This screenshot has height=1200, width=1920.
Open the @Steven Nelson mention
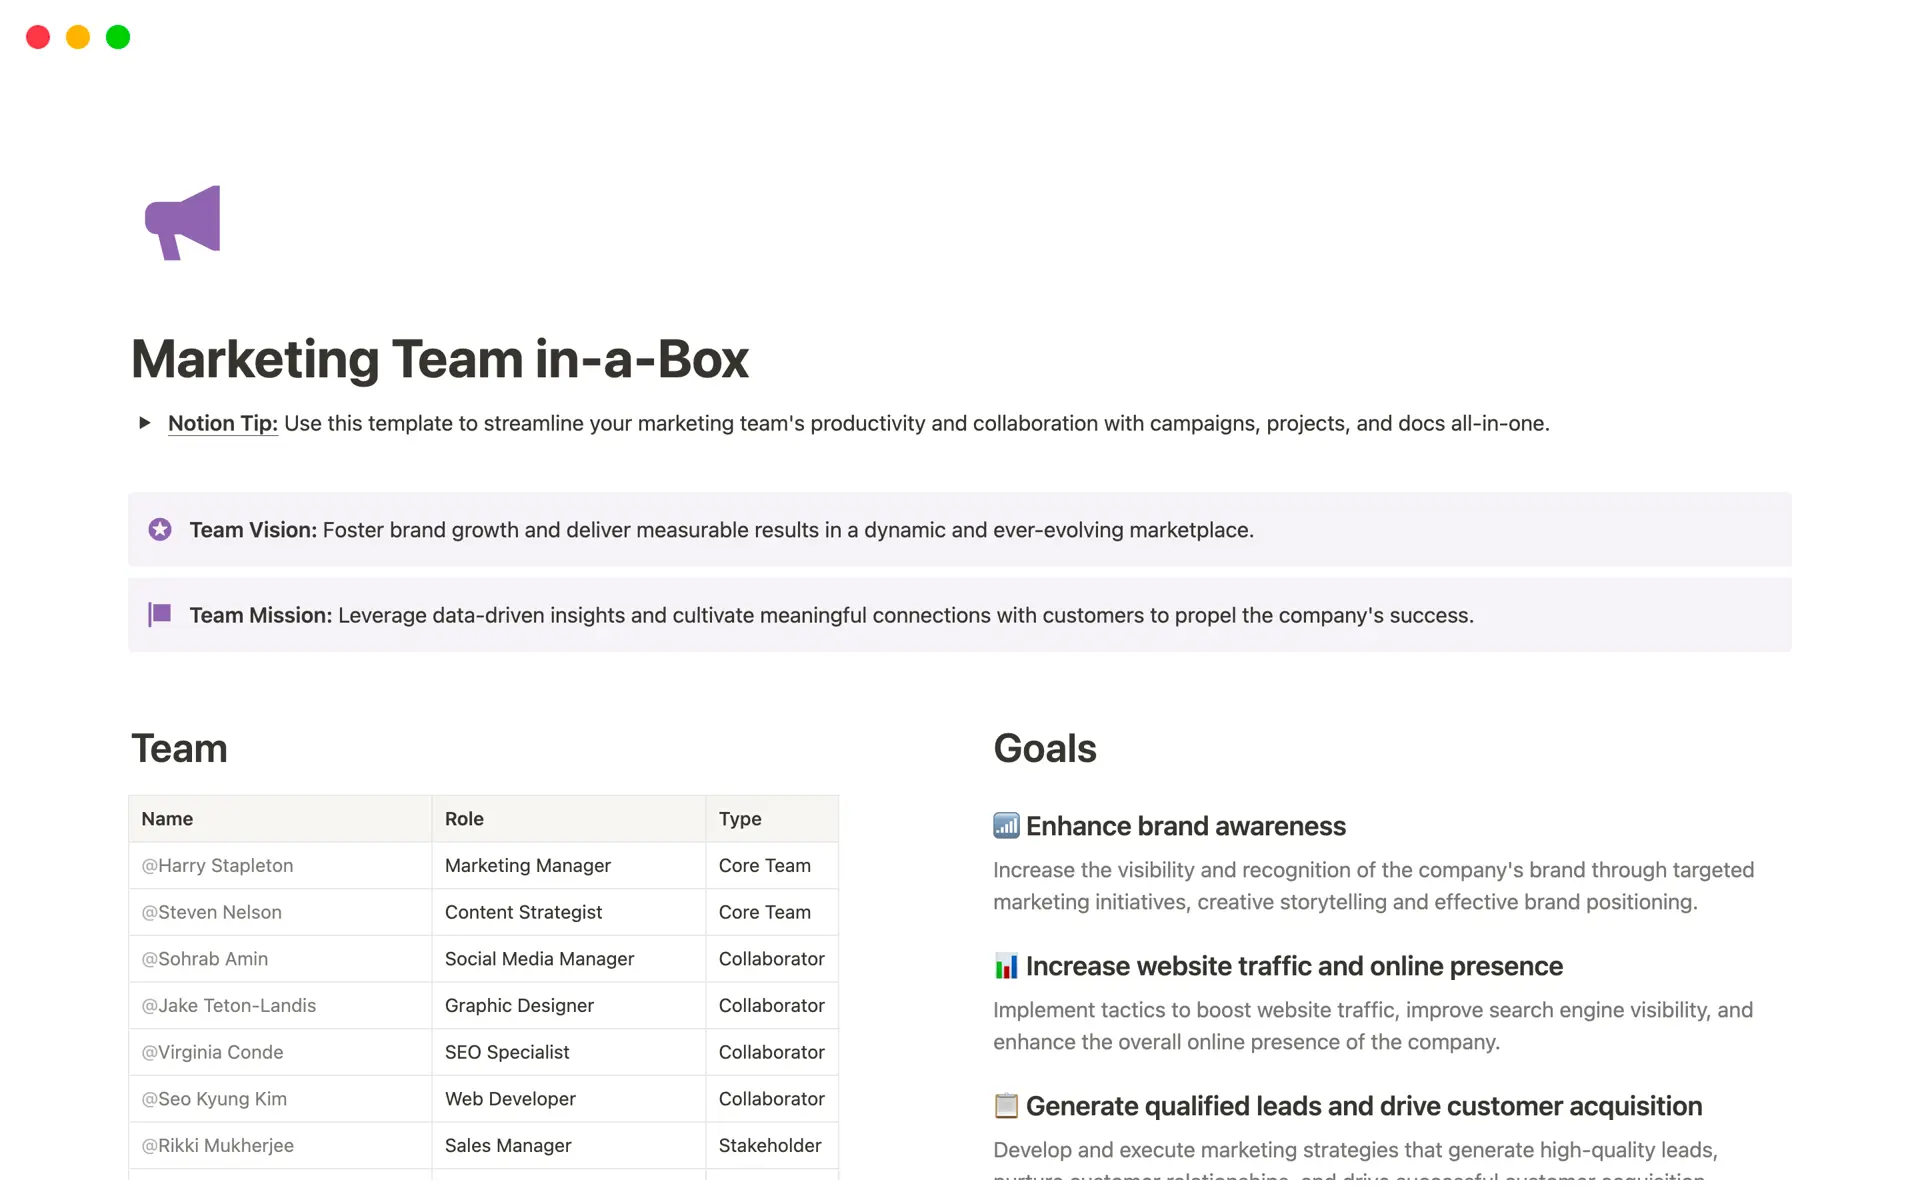click(x=212, y=912)
